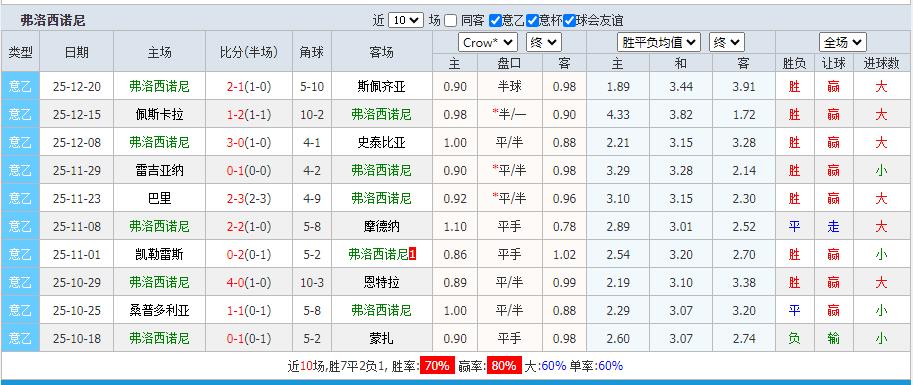The height and width of the screenshot is (385, 913).
Task: Click handicap 半球 in the 25-12-20 row
Action: tap(509, 87)
